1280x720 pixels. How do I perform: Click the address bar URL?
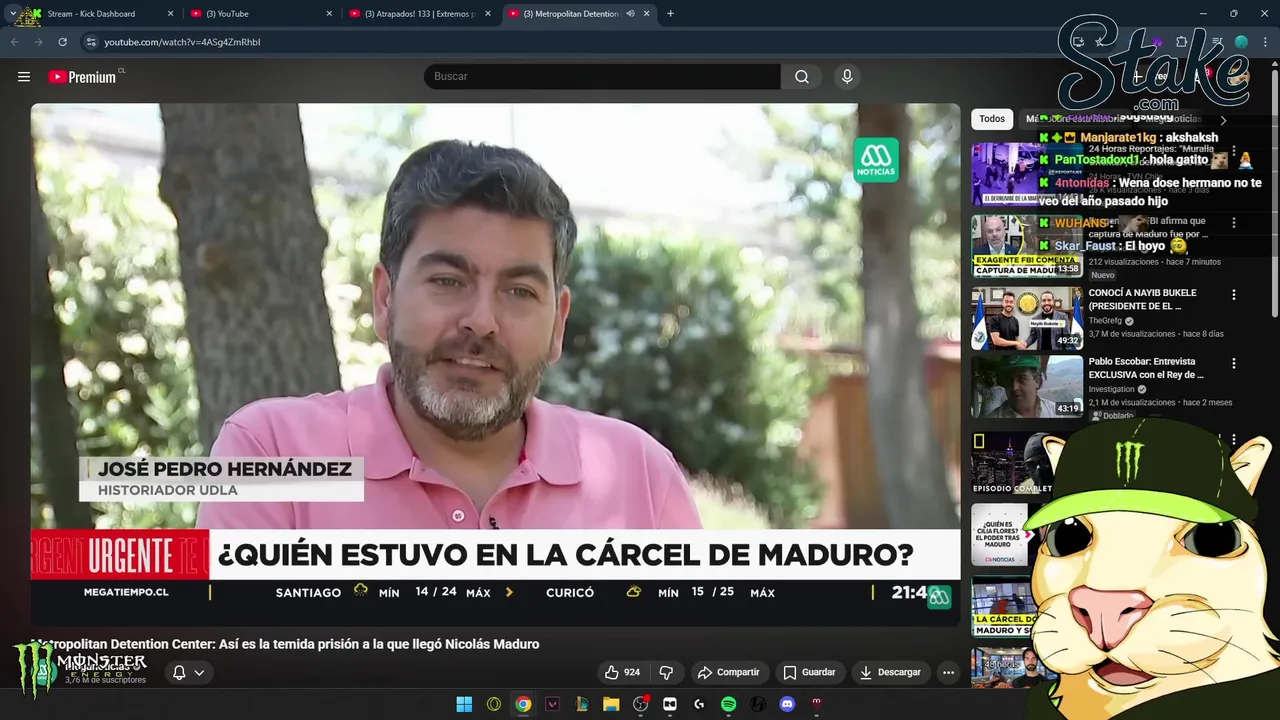(182, 42)
